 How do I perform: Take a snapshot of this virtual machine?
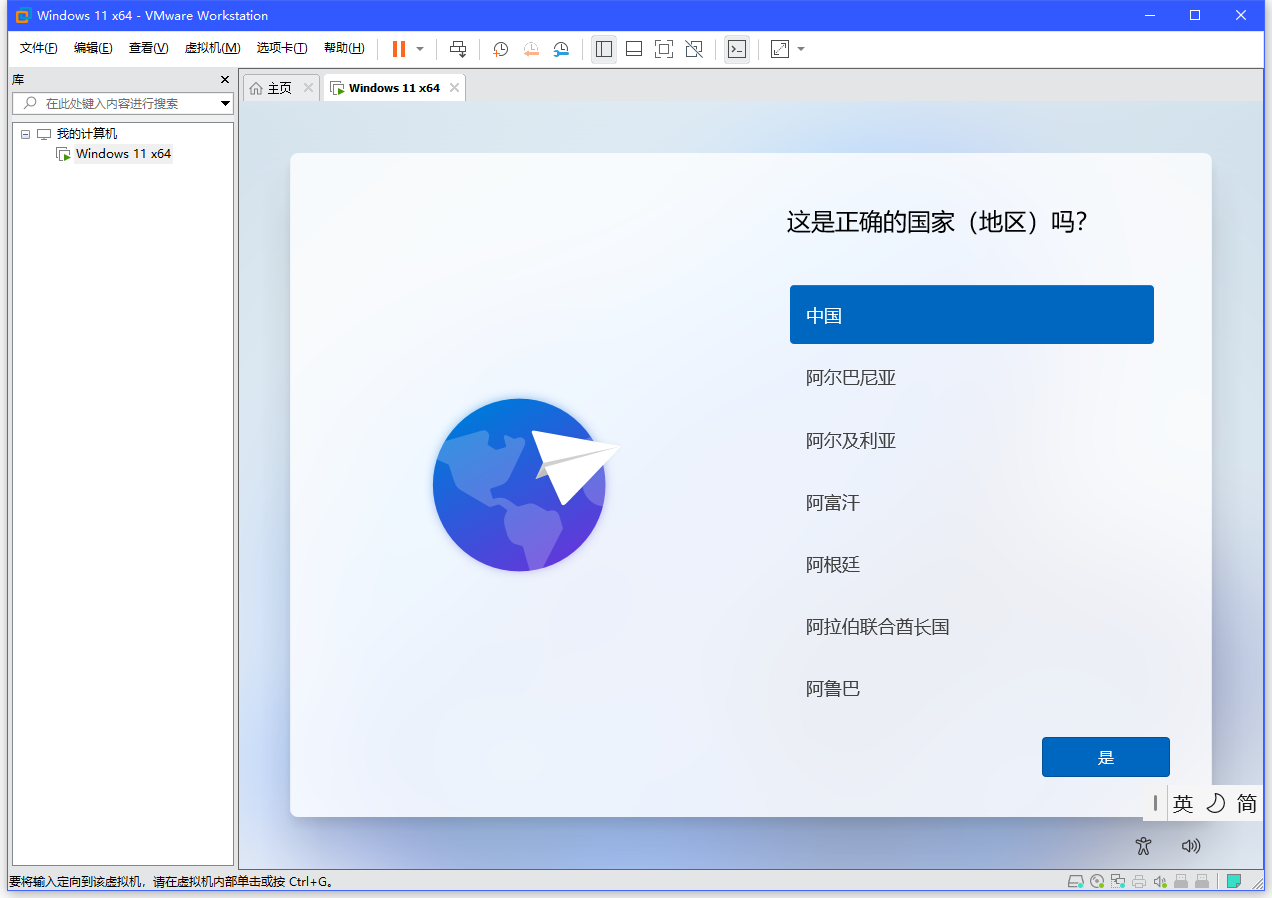pos(501,49)
